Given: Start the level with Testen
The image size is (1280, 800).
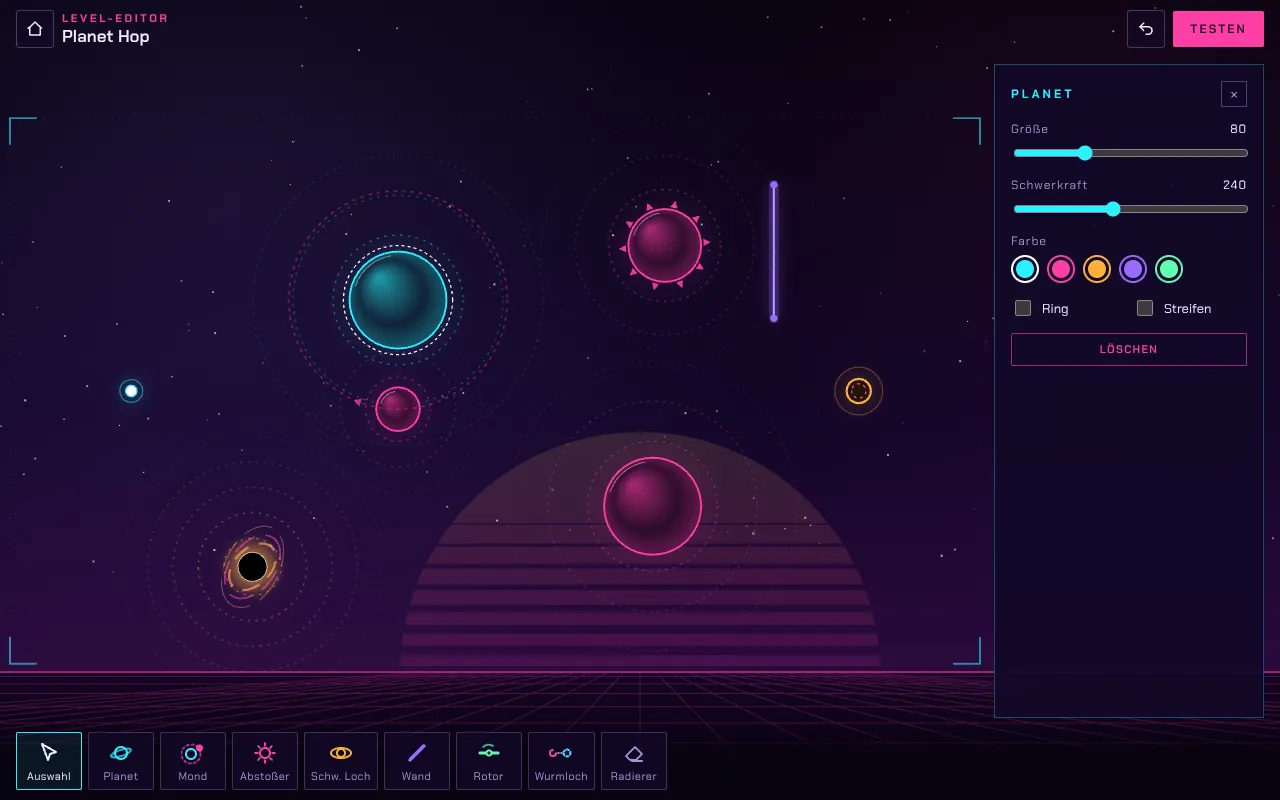Looking at the screenshot, I should [1218, 29].
